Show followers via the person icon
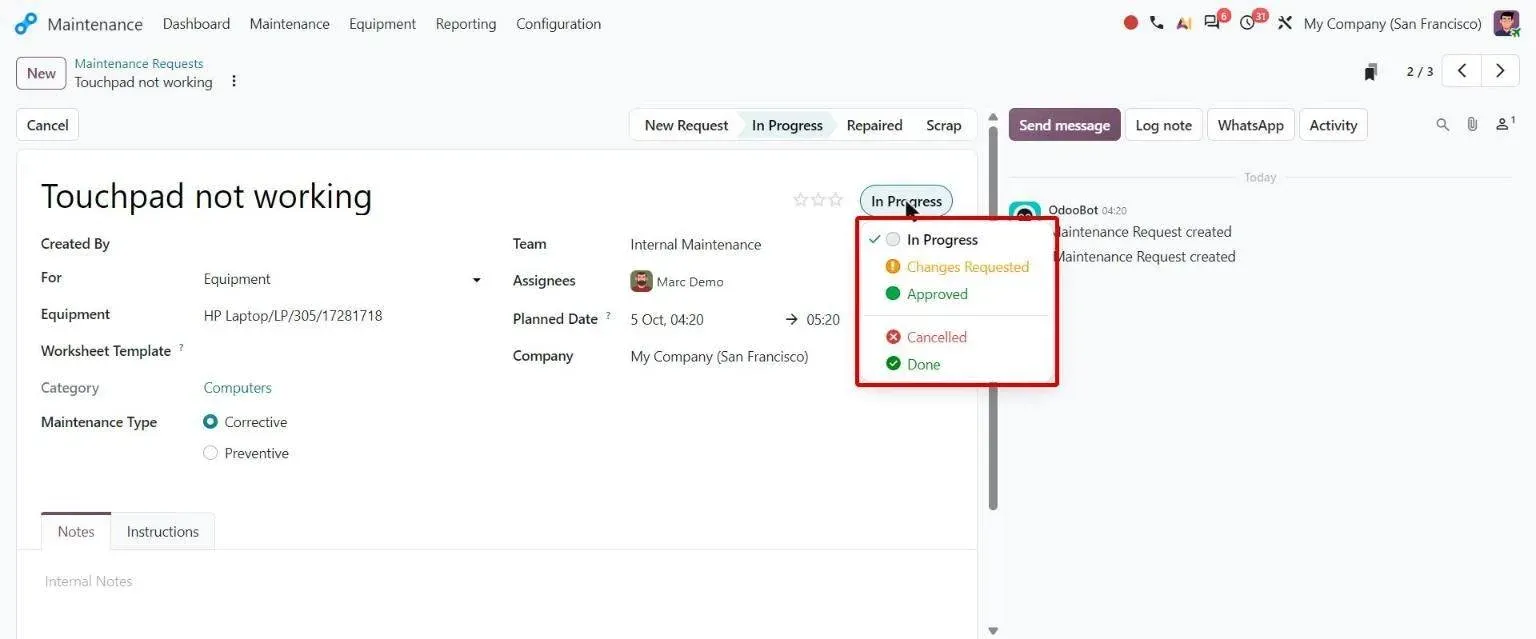 [x=1505, y=124]
